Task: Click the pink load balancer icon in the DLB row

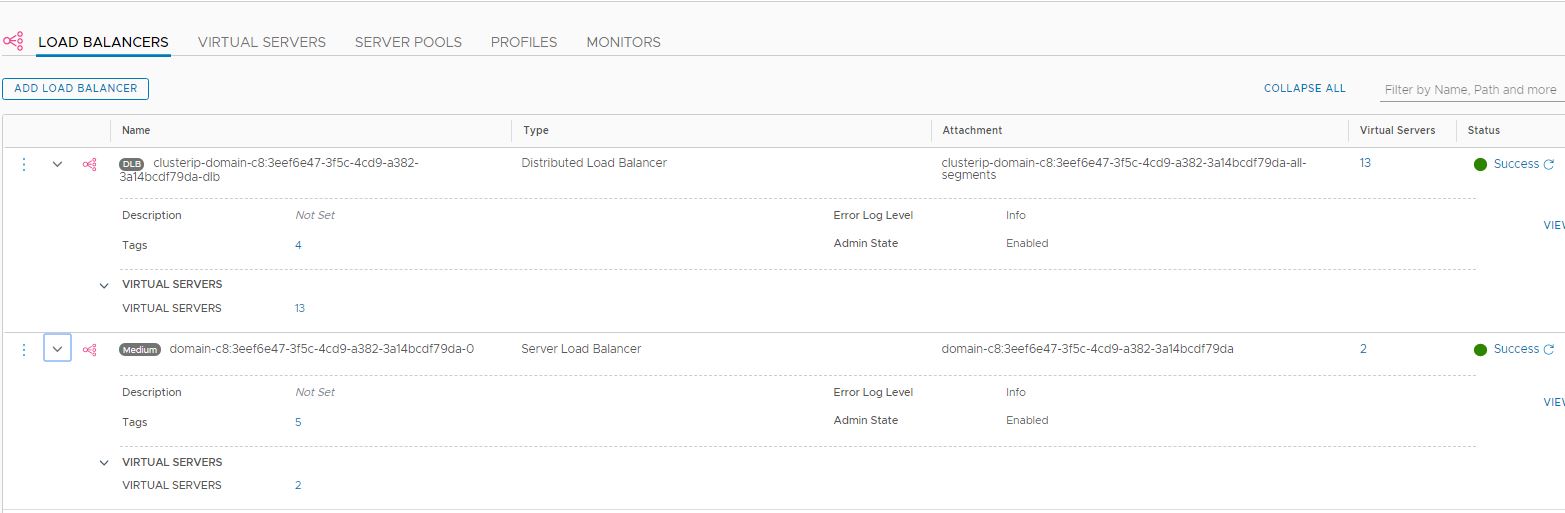Action: click(x=90, y=164)
